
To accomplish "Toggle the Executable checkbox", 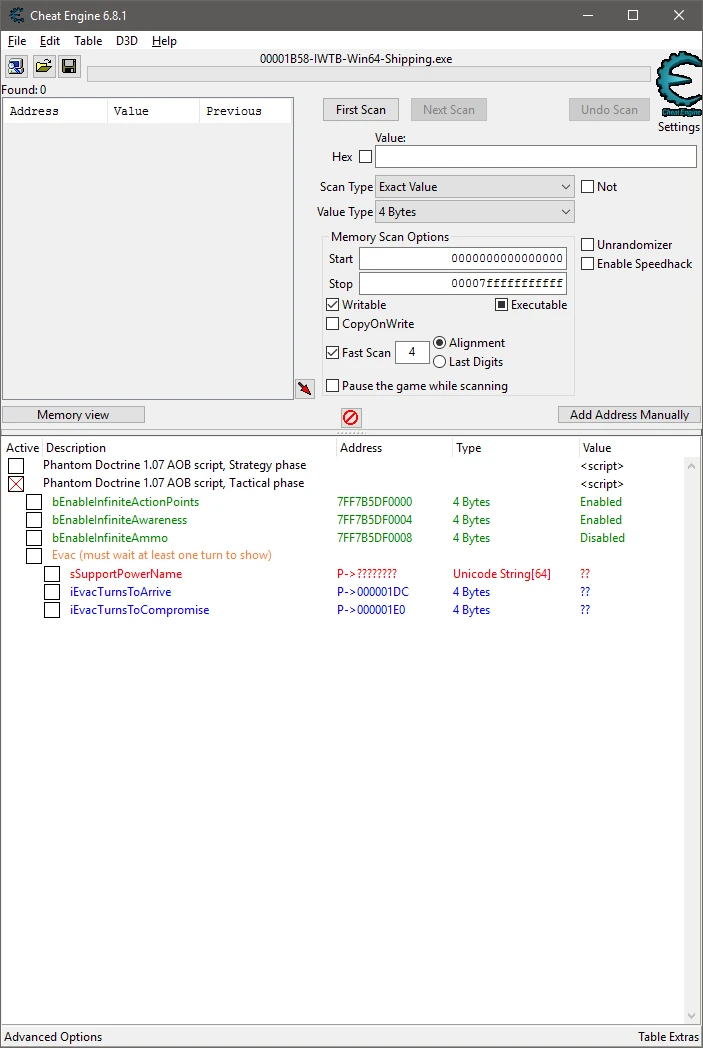I will [x=501, y=305].
